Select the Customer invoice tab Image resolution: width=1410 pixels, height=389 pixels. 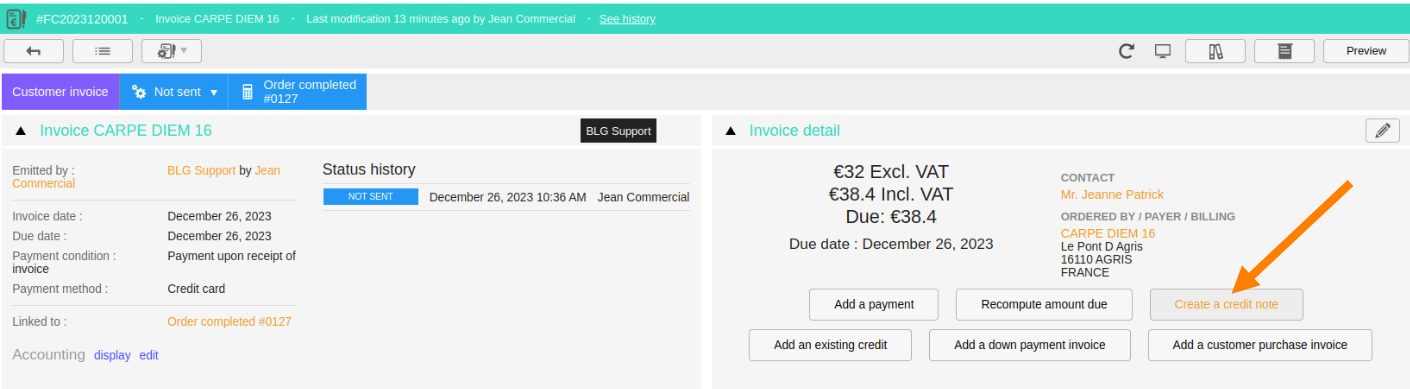point(60,92)
